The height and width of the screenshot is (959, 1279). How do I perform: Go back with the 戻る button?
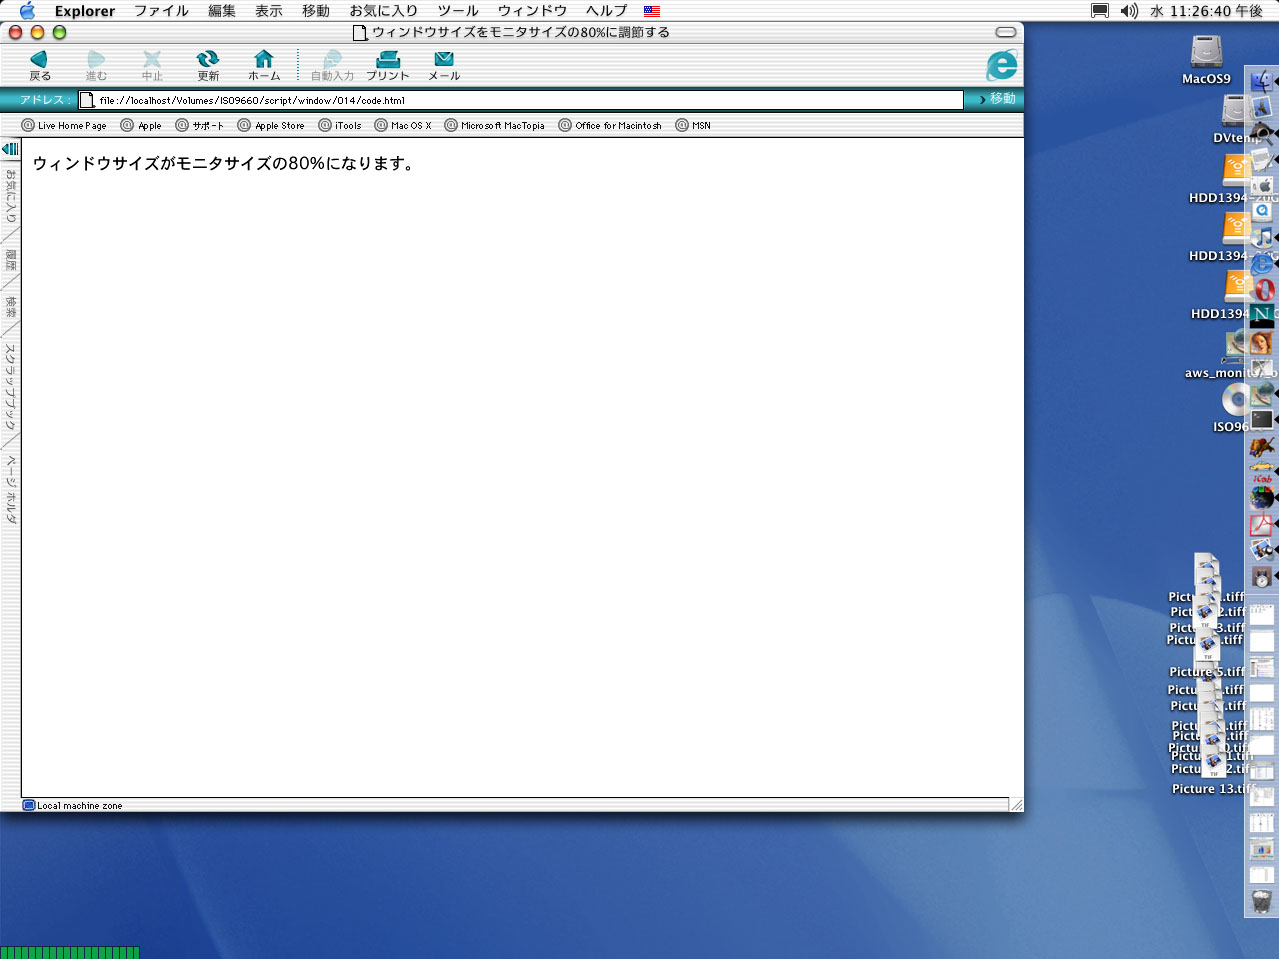39,66
